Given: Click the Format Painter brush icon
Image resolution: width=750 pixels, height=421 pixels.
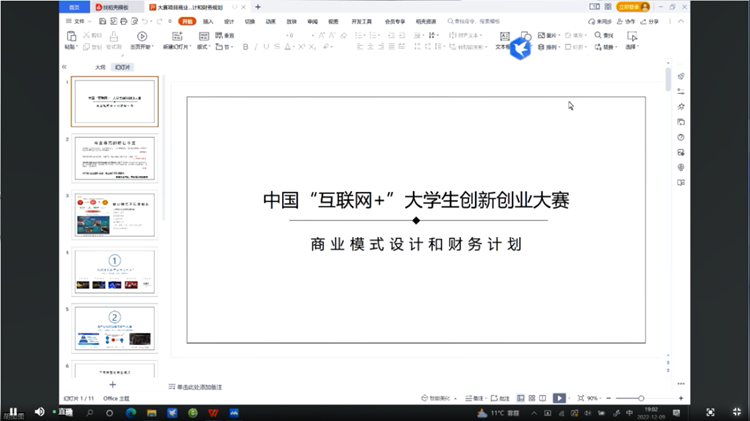Looking at the screenshot, I should pyautogui.click(x=114, y=36).
